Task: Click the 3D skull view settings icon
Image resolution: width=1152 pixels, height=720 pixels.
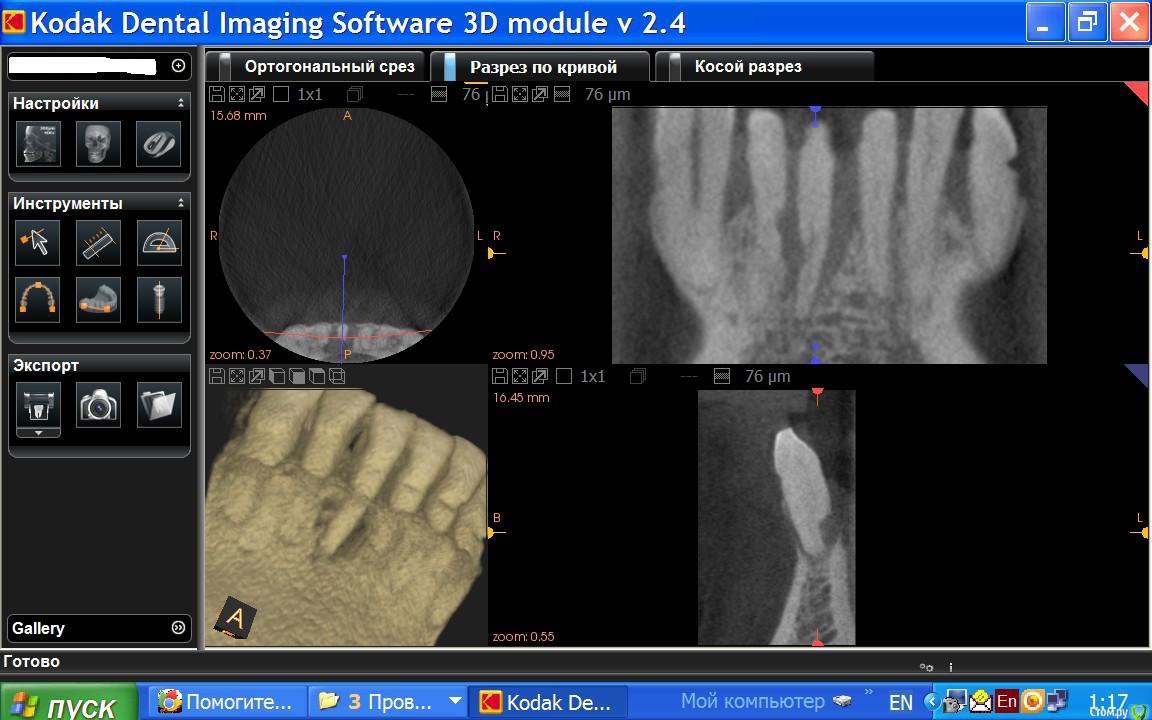Action: point(98,144)
